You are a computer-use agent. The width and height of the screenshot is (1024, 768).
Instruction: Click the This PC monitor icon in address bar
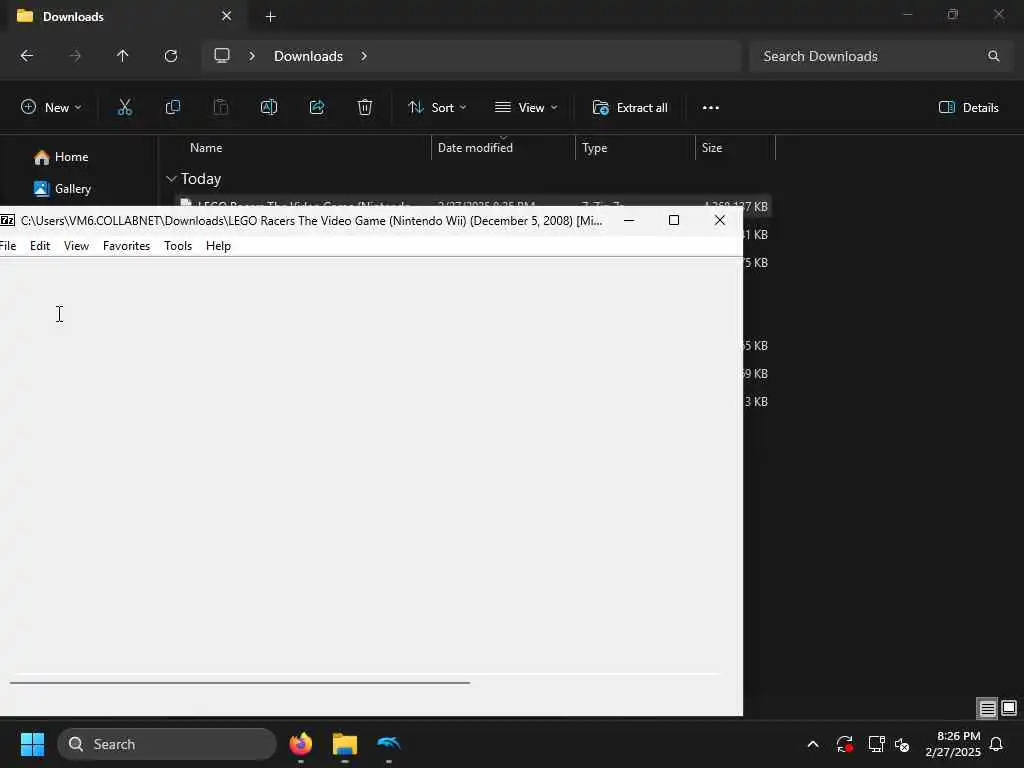[x=222, y=56]
